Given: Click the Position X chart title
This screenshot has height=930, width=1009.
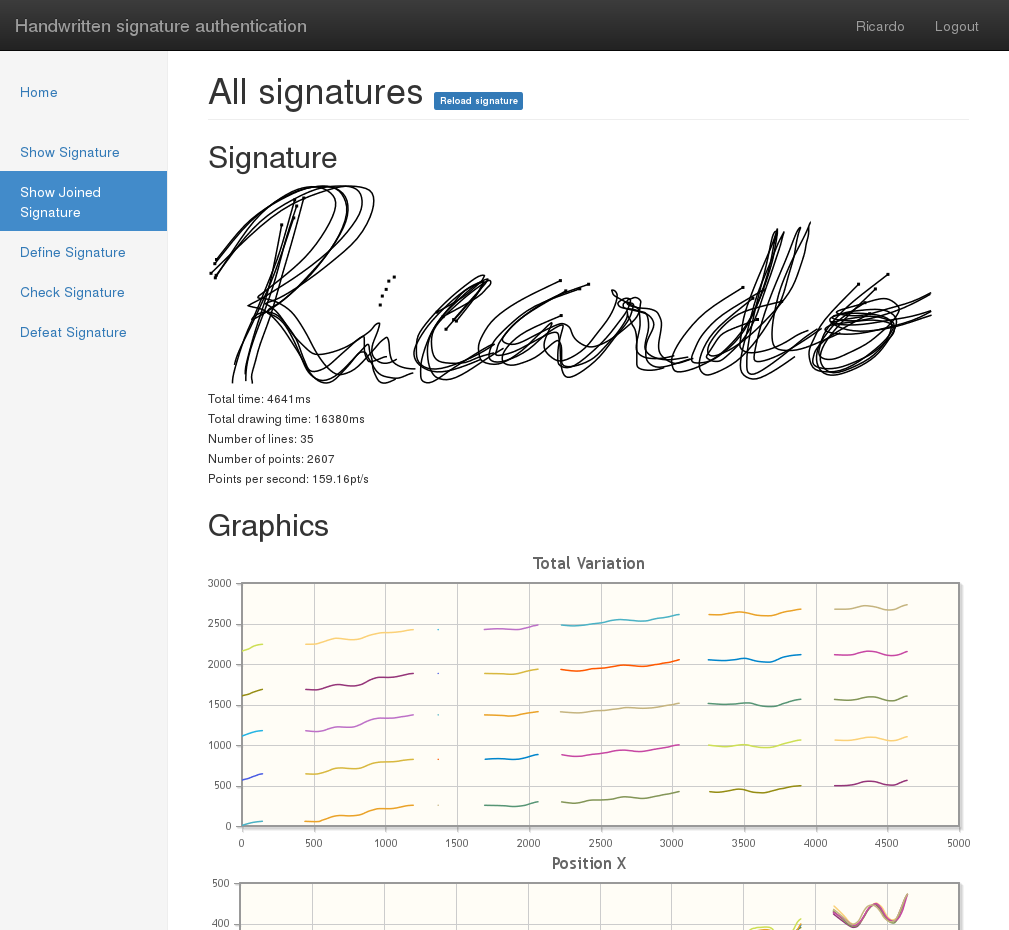Looking at the screenshot, I should pyautogui.click(x=589, y=863).
